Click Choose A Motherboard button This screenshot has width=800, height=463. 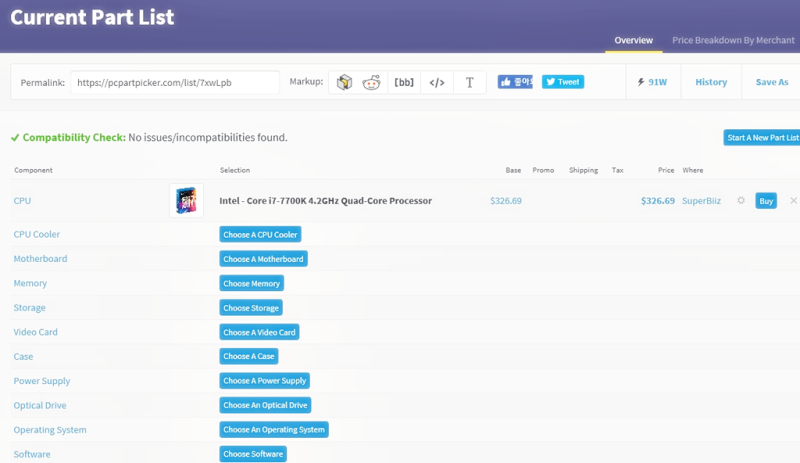tap(263, 259)
